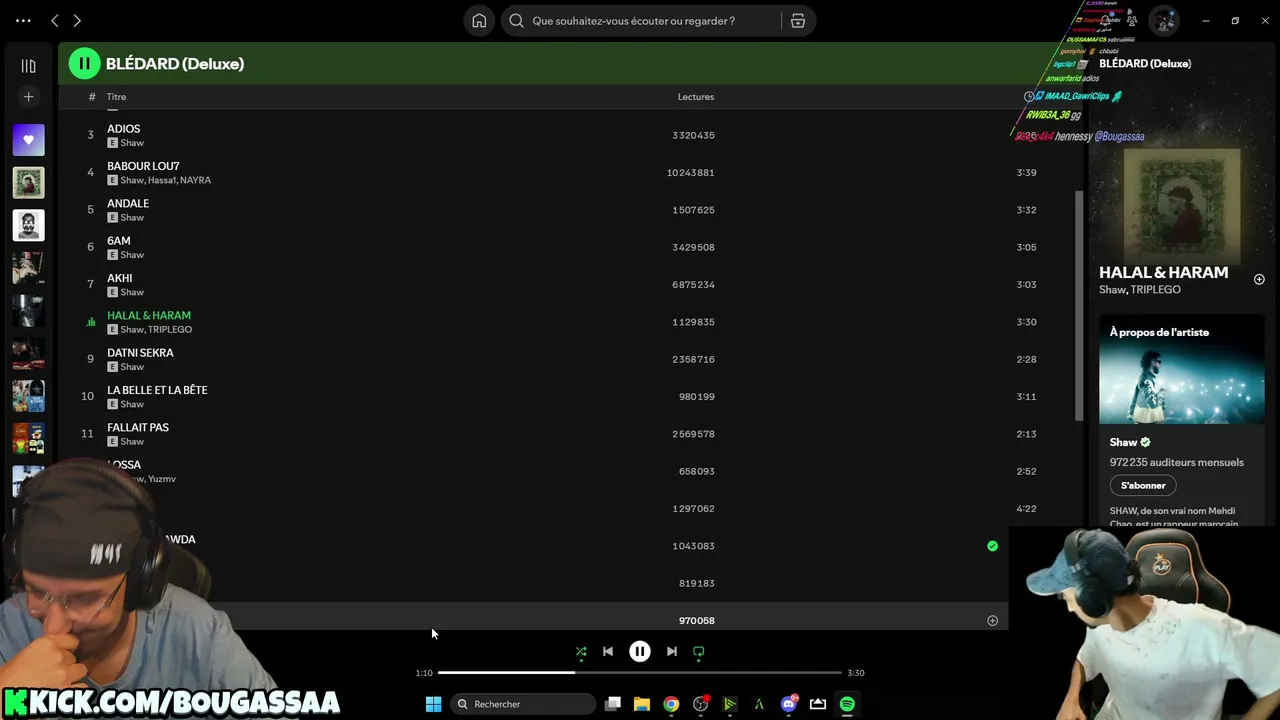The height and width of the screenshot is (720, 1280).
Task: Click the S'abonner button
Action: 1143,486
